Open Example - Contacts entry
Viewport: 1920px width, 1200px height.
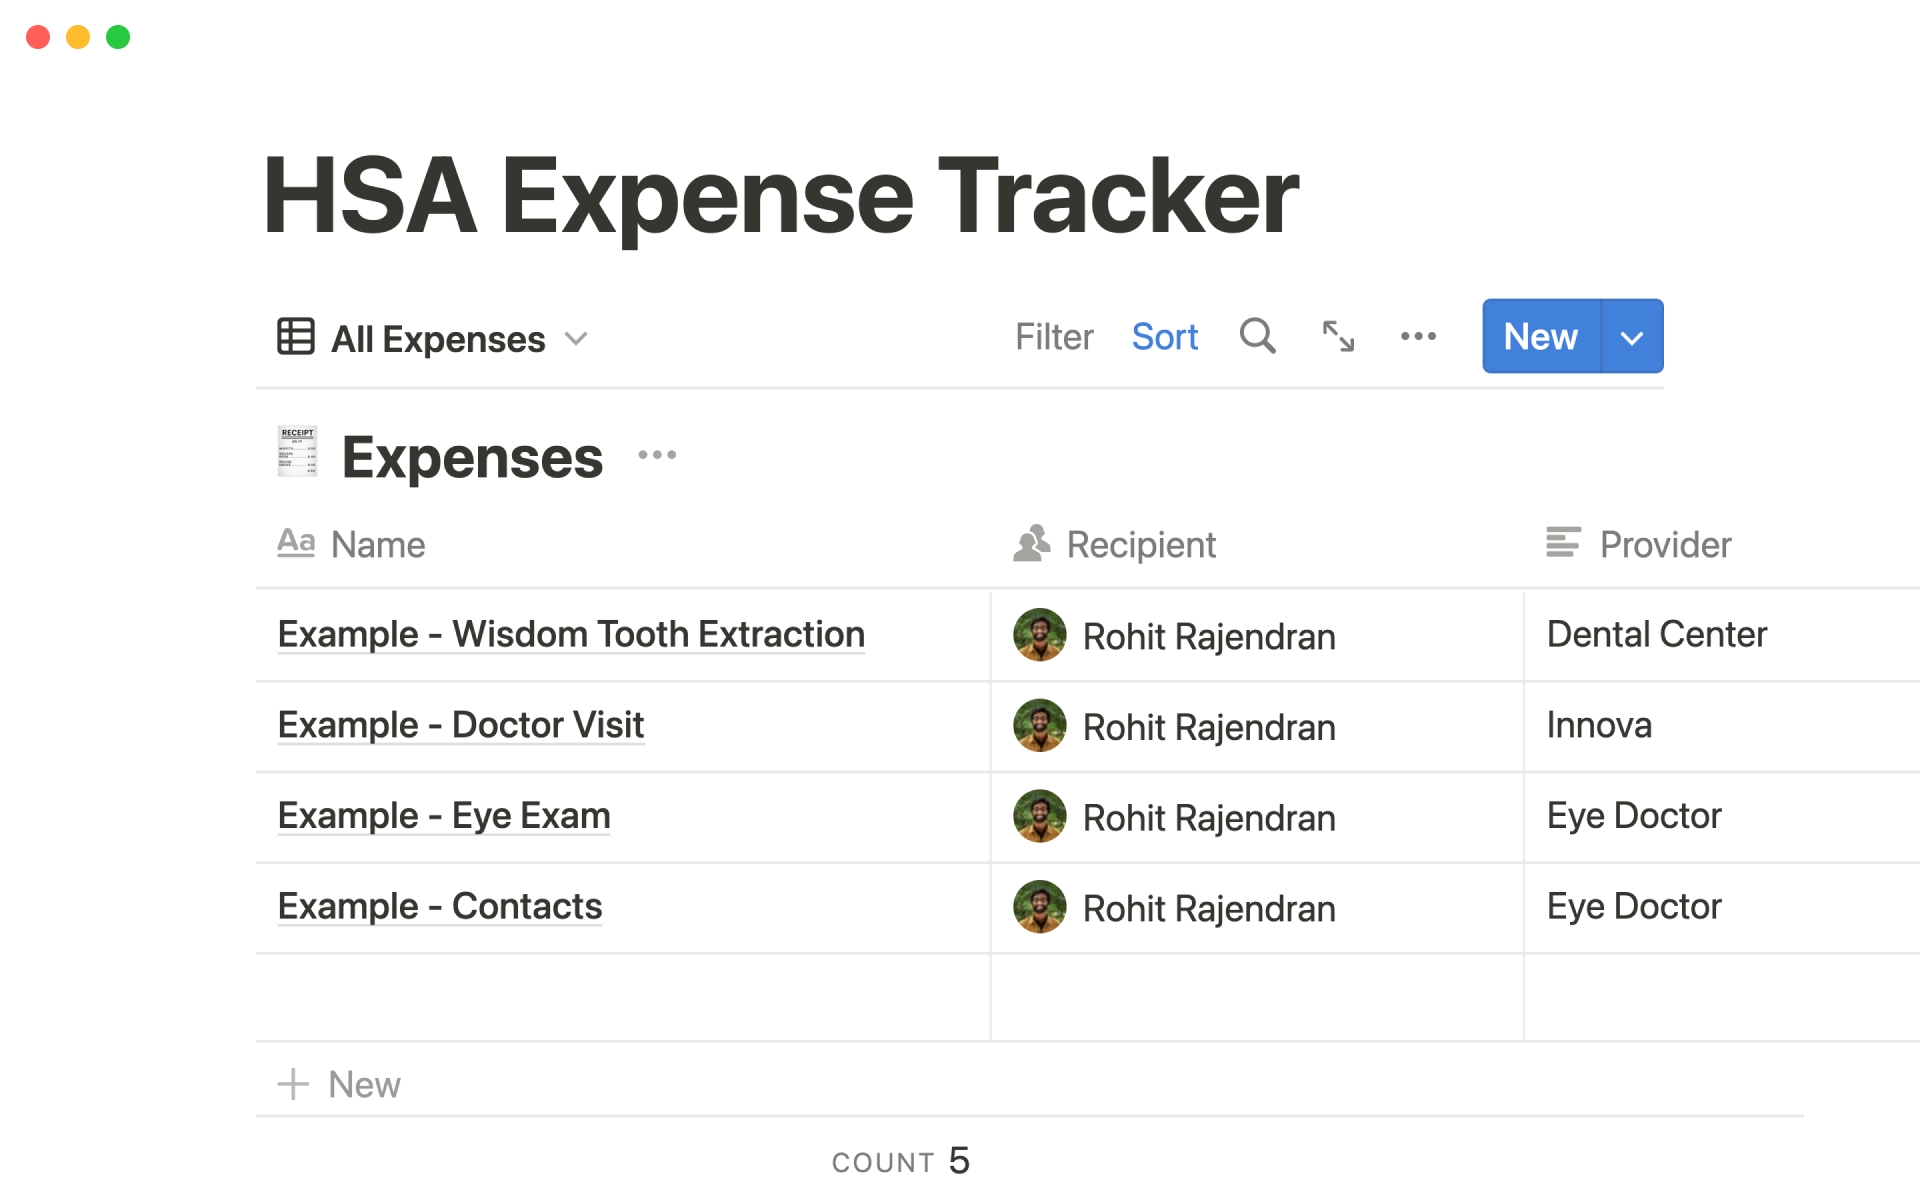pyautogui.click(x=440, y=906)
